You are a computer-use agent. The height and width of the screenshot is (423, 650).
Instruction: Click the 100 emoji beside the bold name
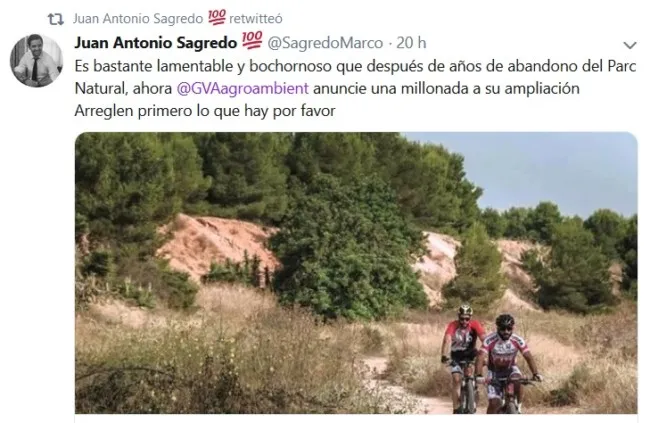[x=252, y=40]
